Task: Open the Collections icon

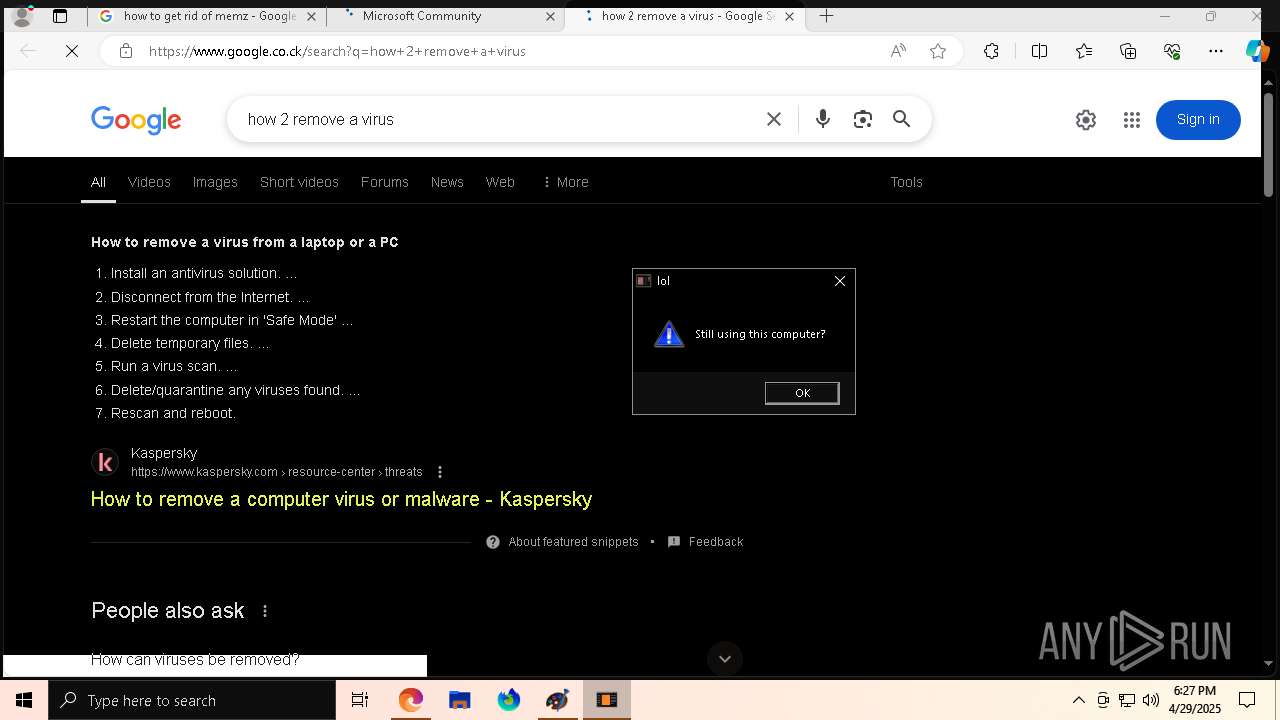Action: point(1128,51)
